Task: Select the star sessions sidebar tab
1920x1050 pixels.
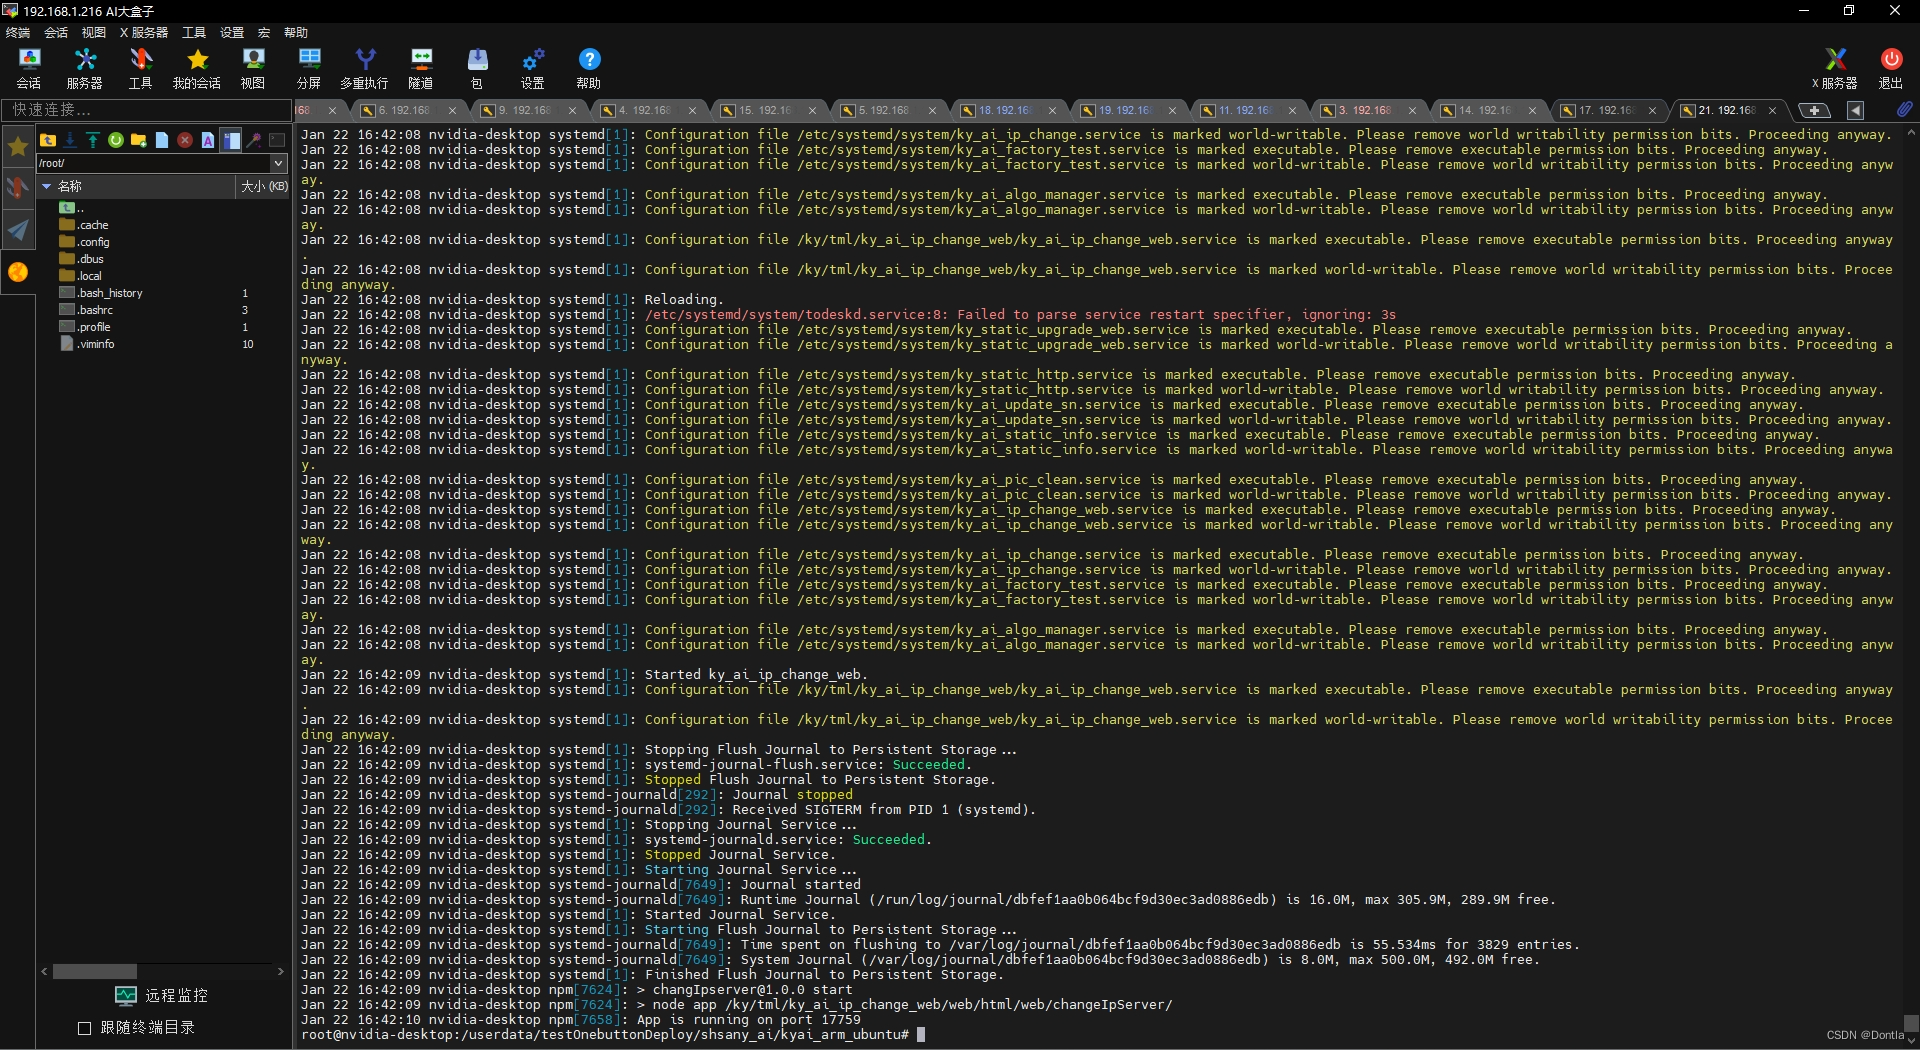Action: coord(18,147)
